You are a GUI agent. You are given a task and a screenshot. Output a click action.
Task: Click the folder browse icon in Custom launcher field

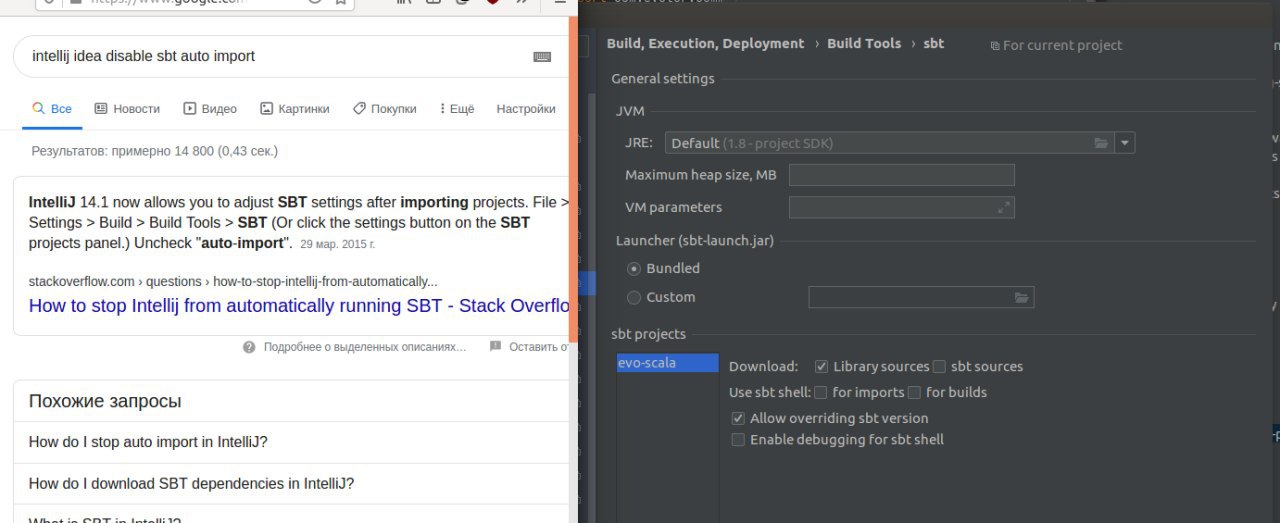pyautogui.click(x=1021, y=297)
